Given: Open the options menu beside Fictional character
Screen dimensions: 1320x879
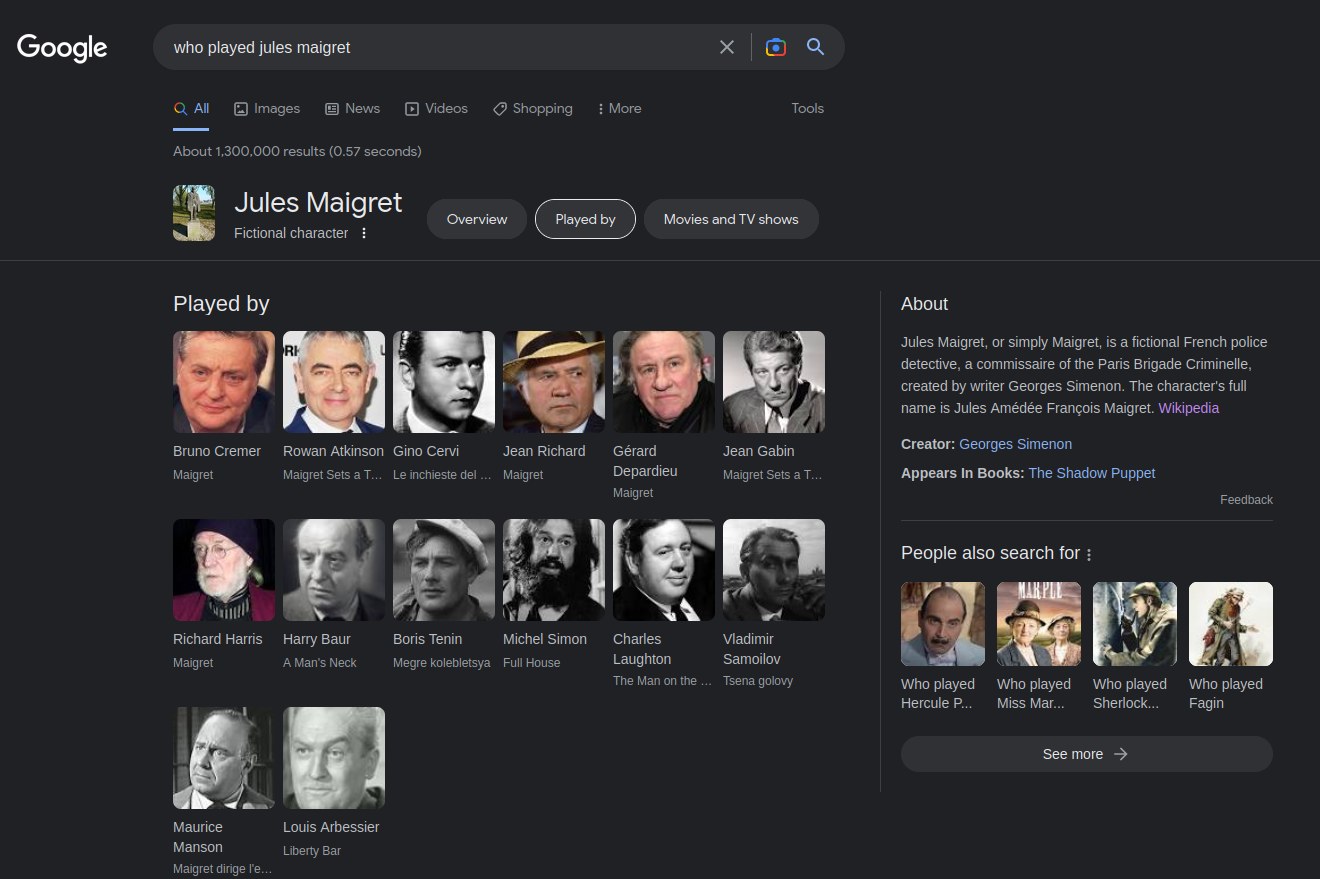Looking at the screenshot, I should [364, 233].
